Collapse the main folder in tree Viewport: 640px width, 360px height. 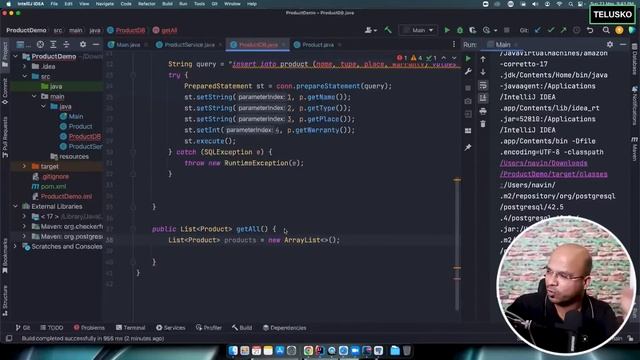(x=34, y=96)
